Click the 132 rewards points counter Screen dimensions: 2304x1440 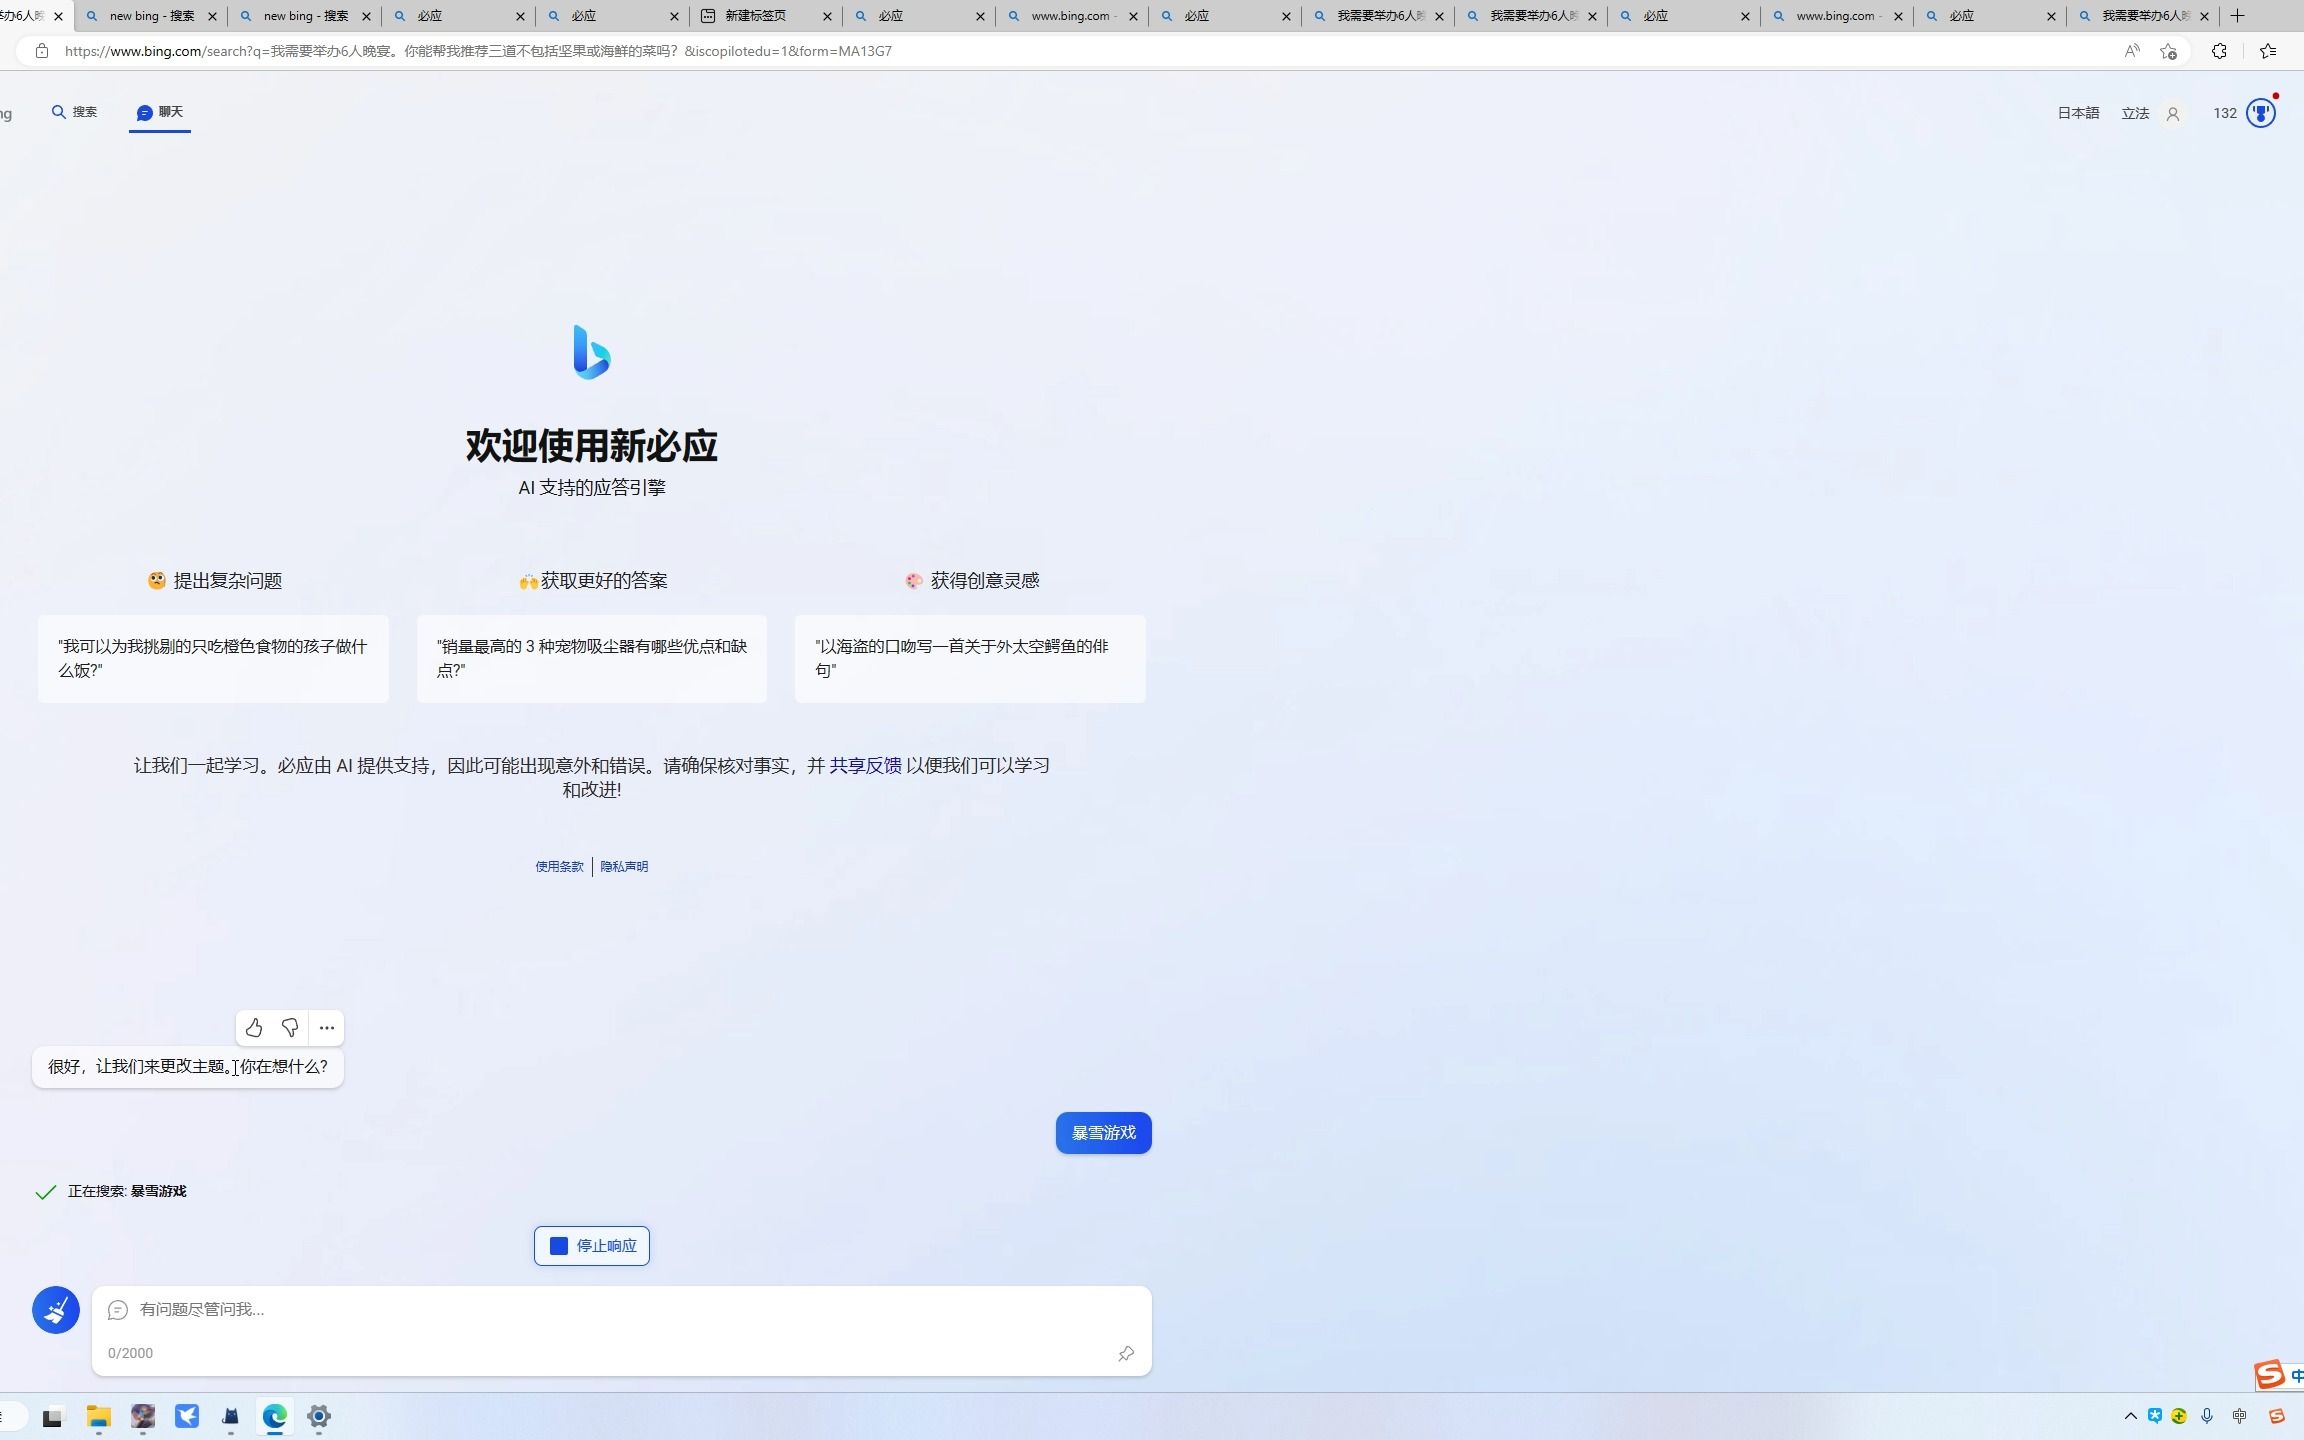point(2225,114)
